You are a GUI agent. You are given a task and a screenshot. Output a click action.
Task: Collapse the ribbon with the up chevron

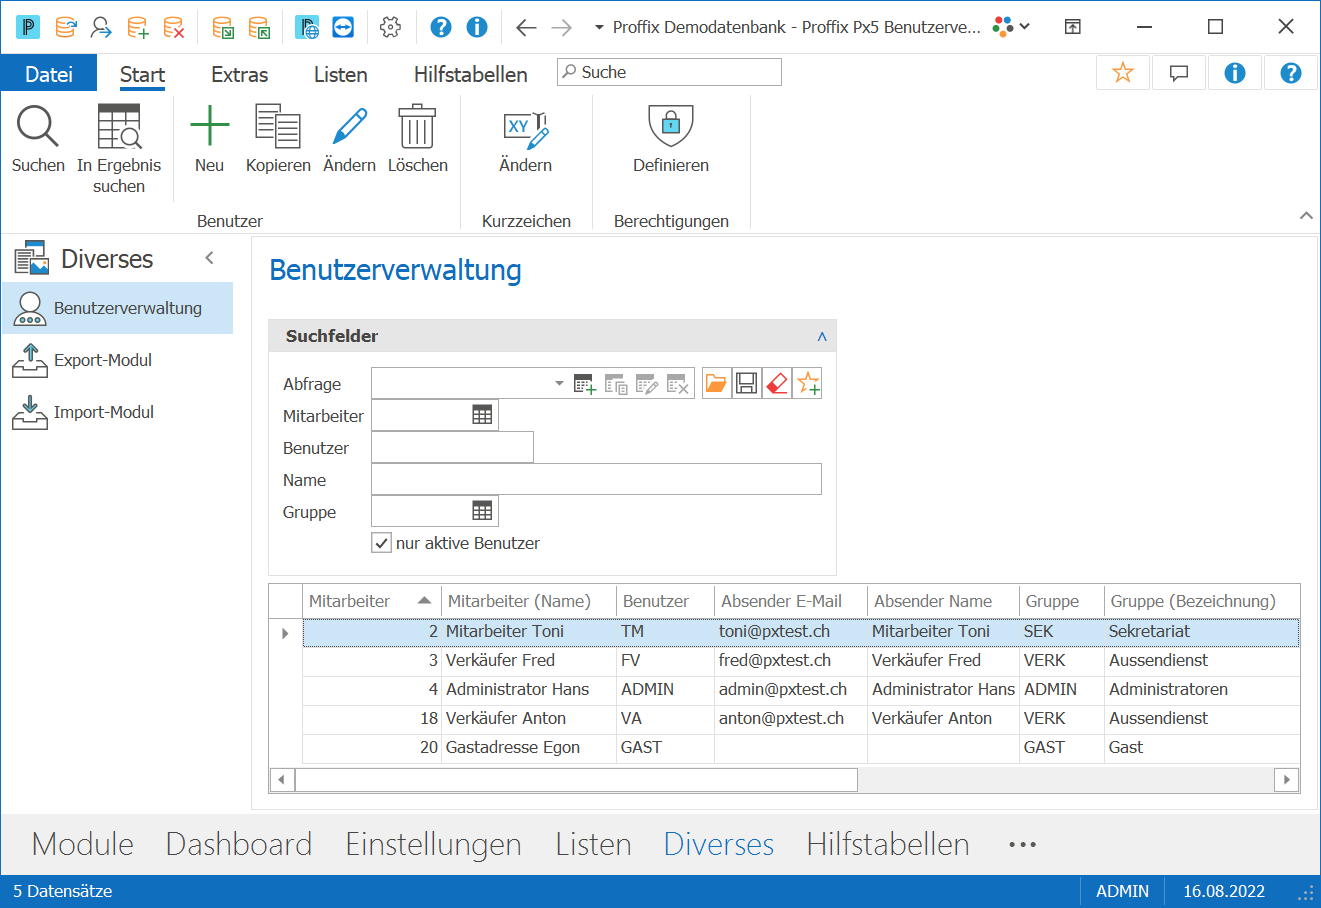(x=1306, y=216)
